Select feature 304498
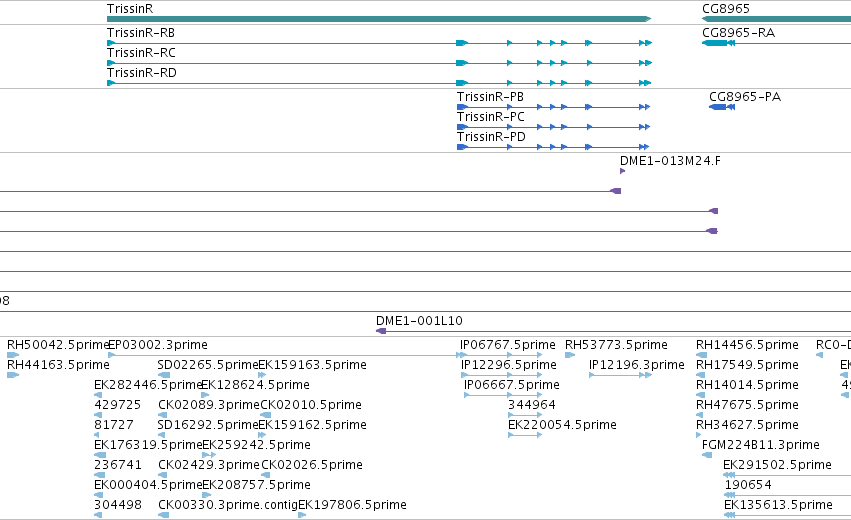 coord(118,506)
